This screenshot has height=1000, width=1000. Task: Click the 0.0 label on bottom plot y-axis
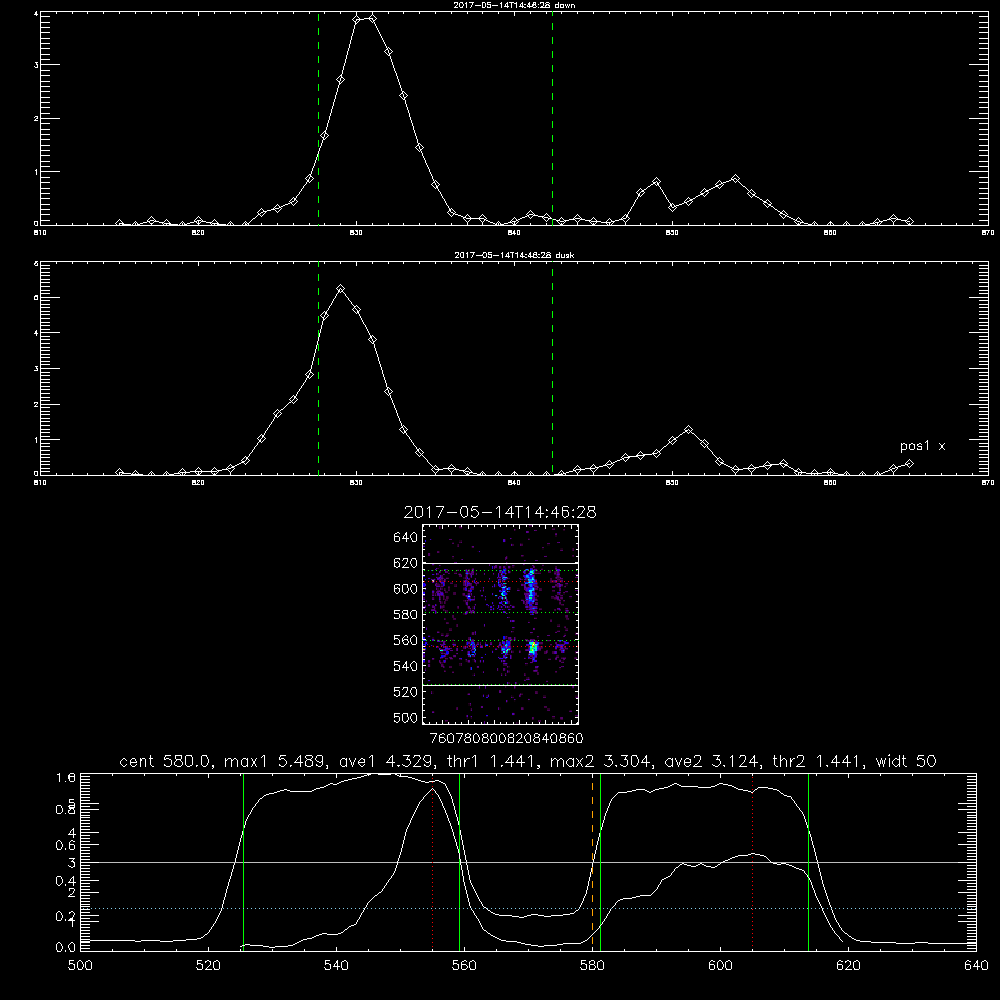66,947
